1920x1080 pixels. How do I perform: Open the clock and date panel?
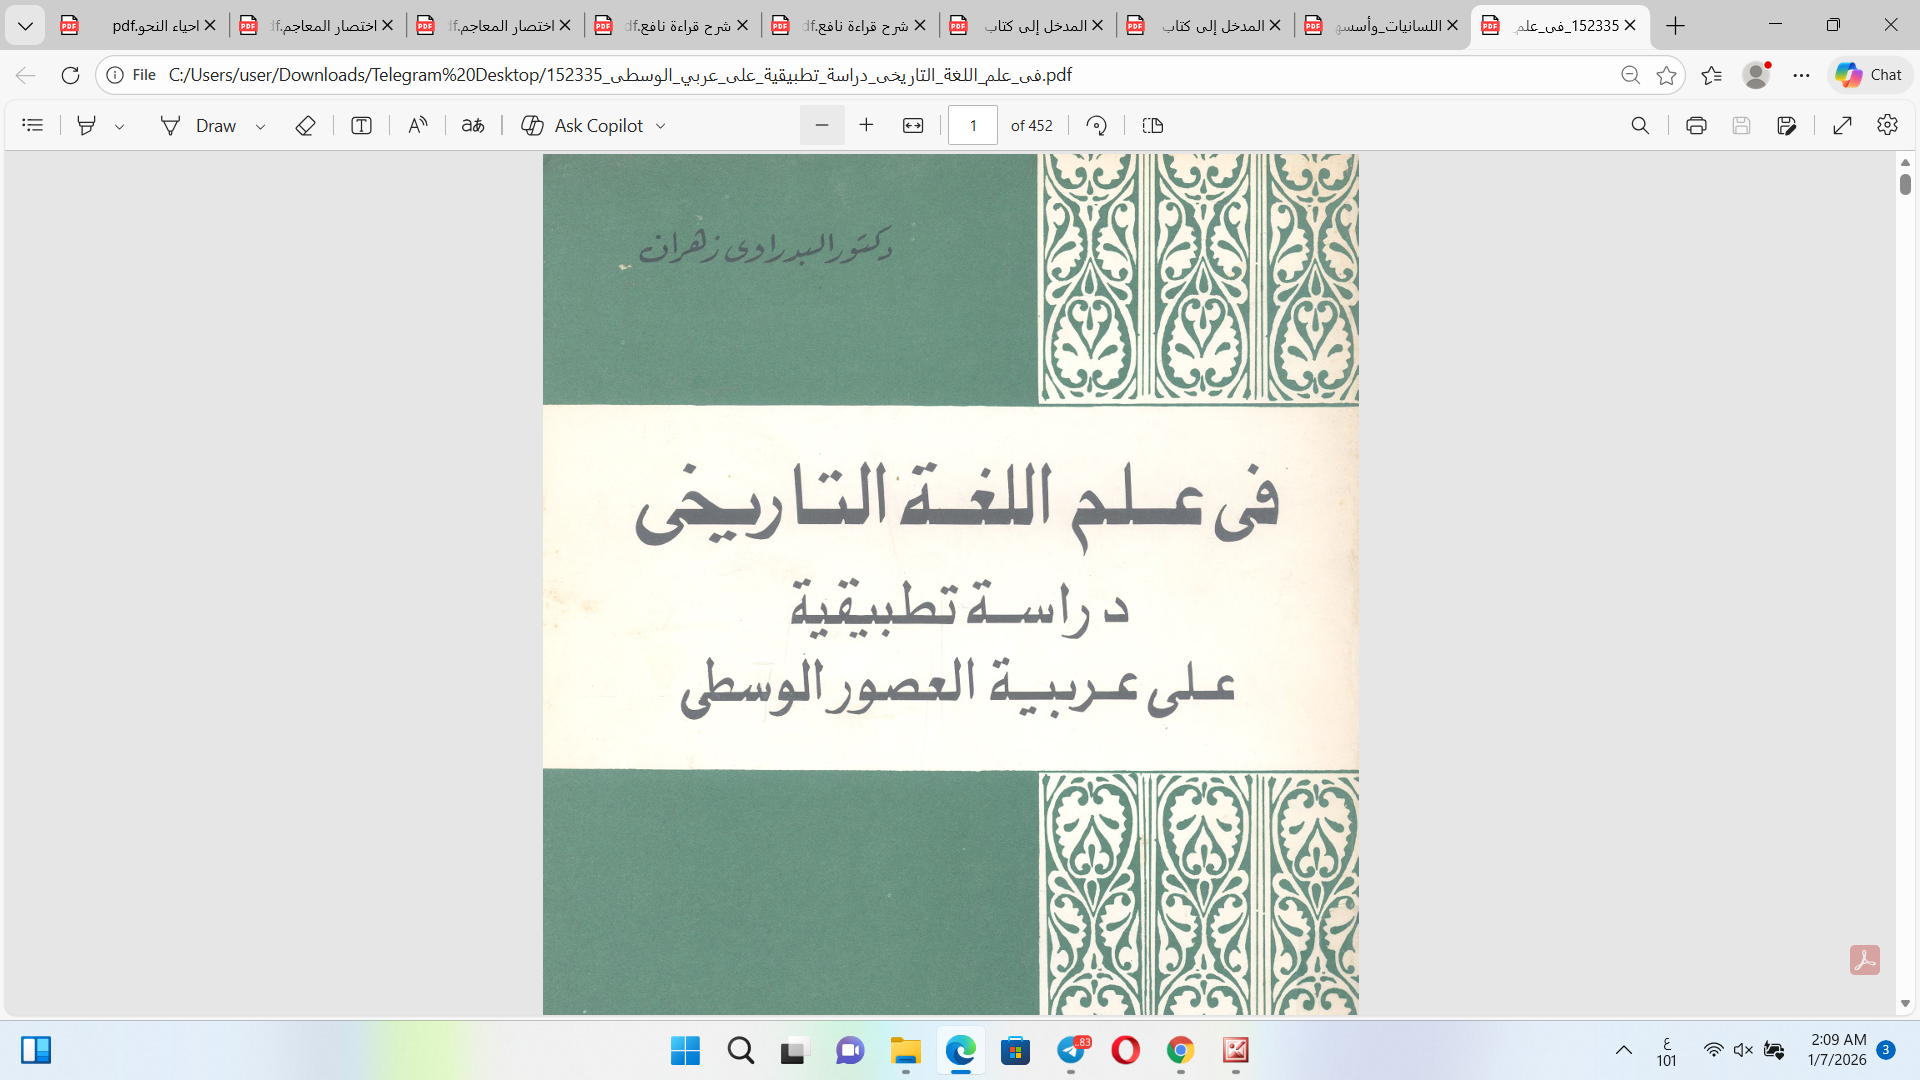pos(1838,1050)
